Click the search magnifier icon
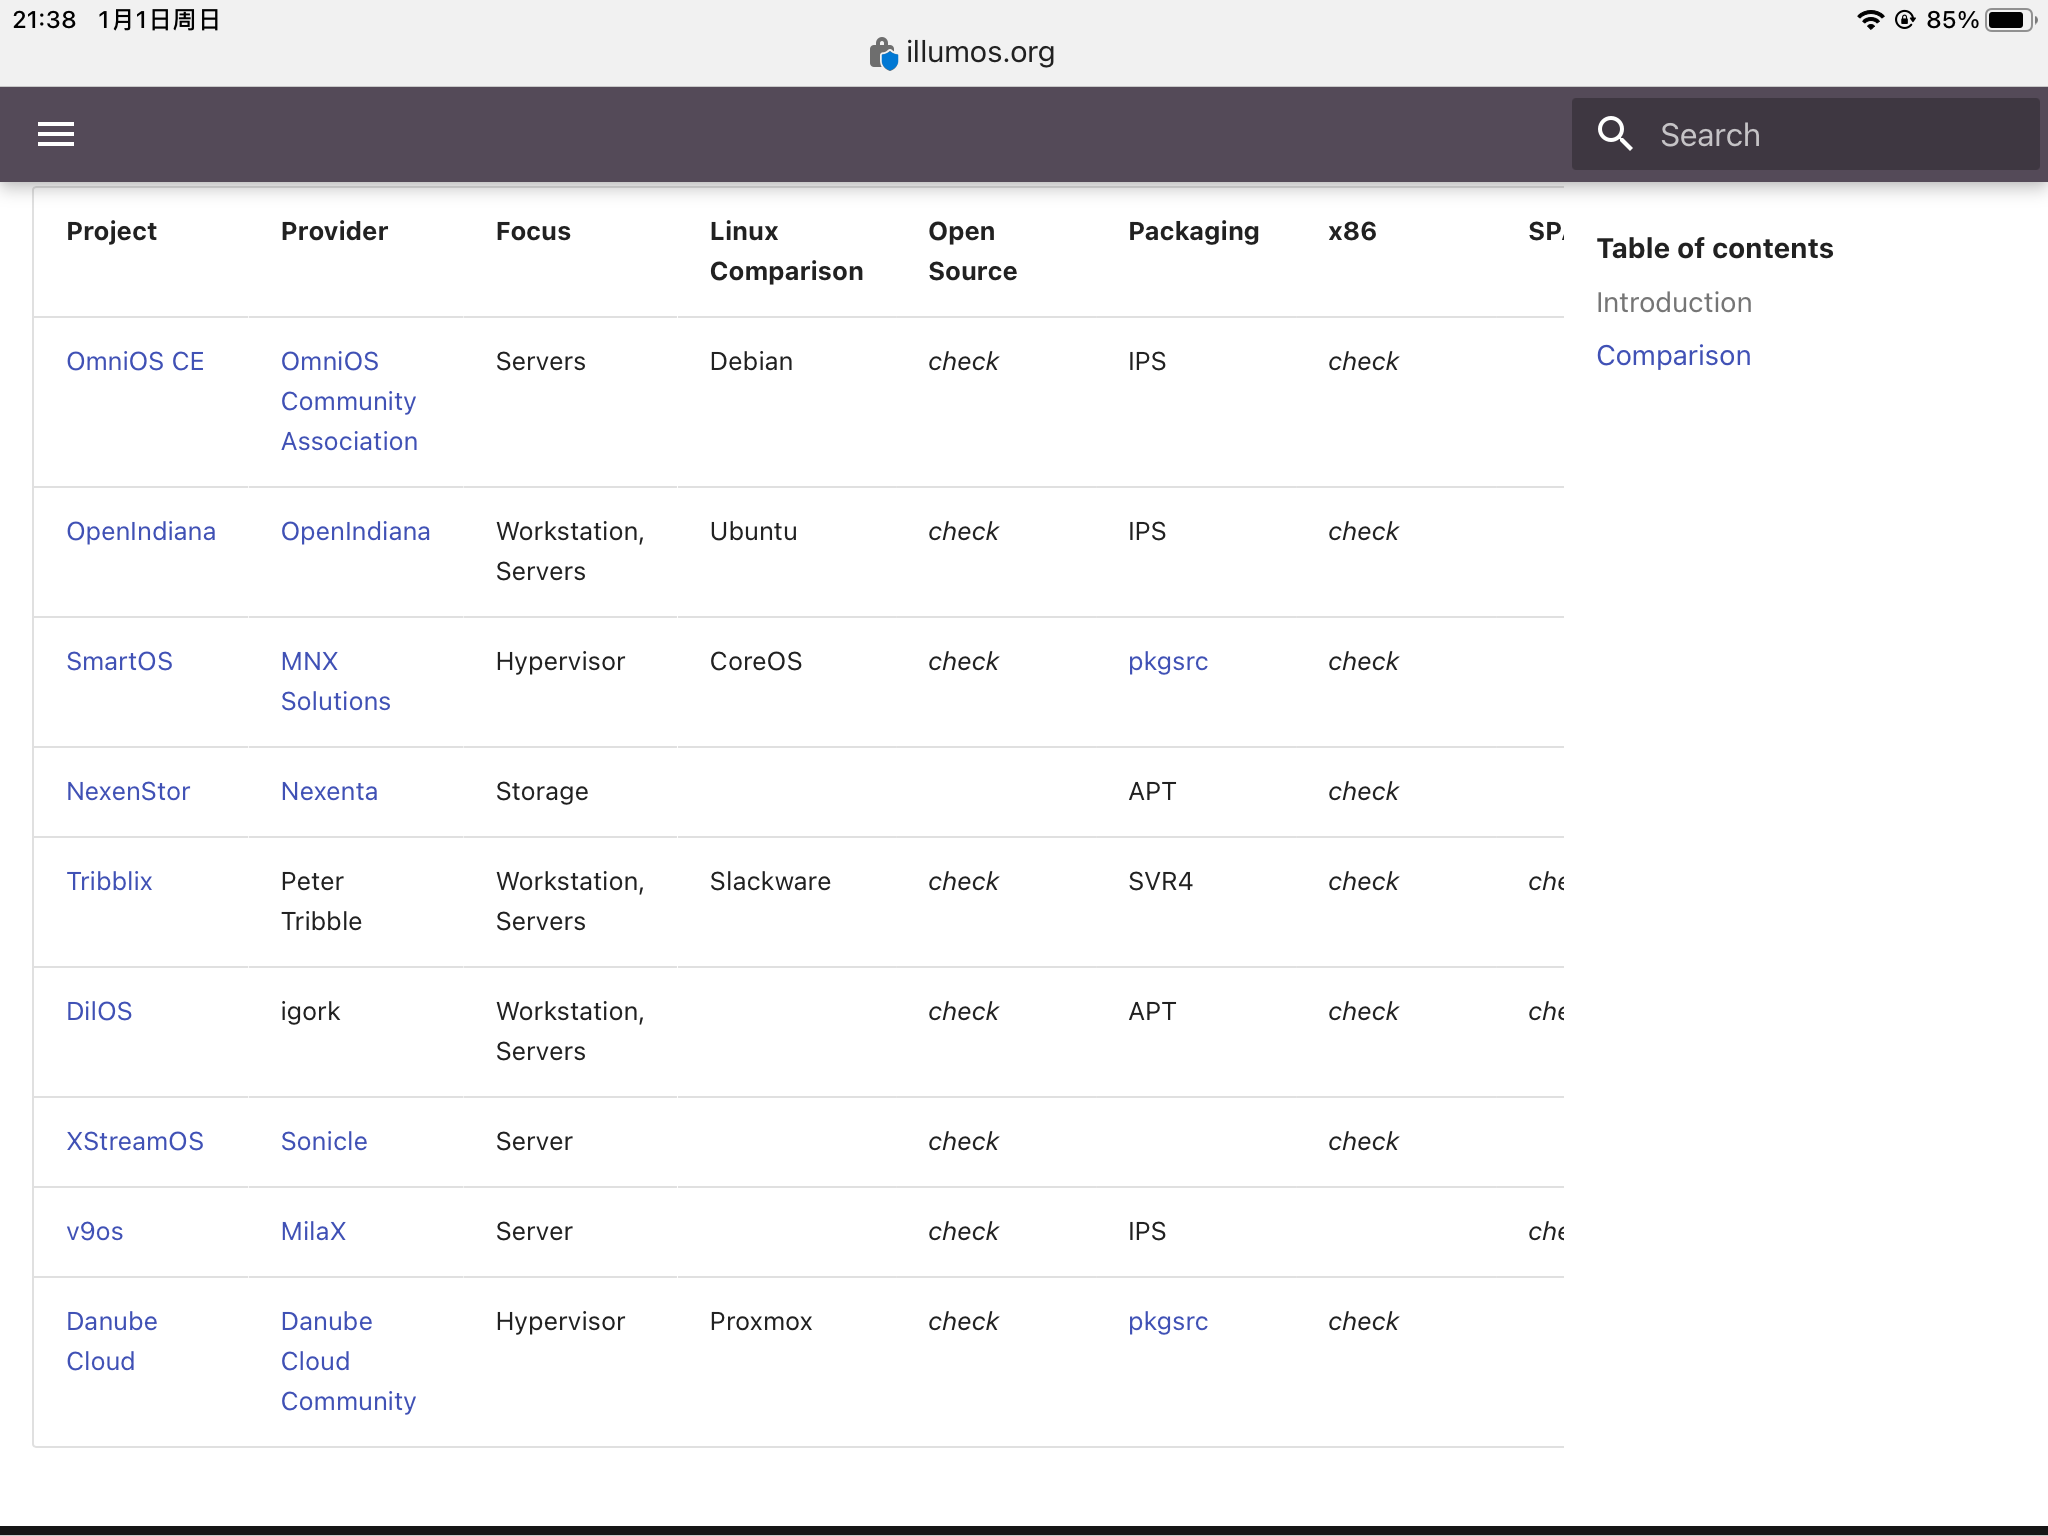The width and height of the screenshot is (2048, 1536). (x=1615, y=134)
